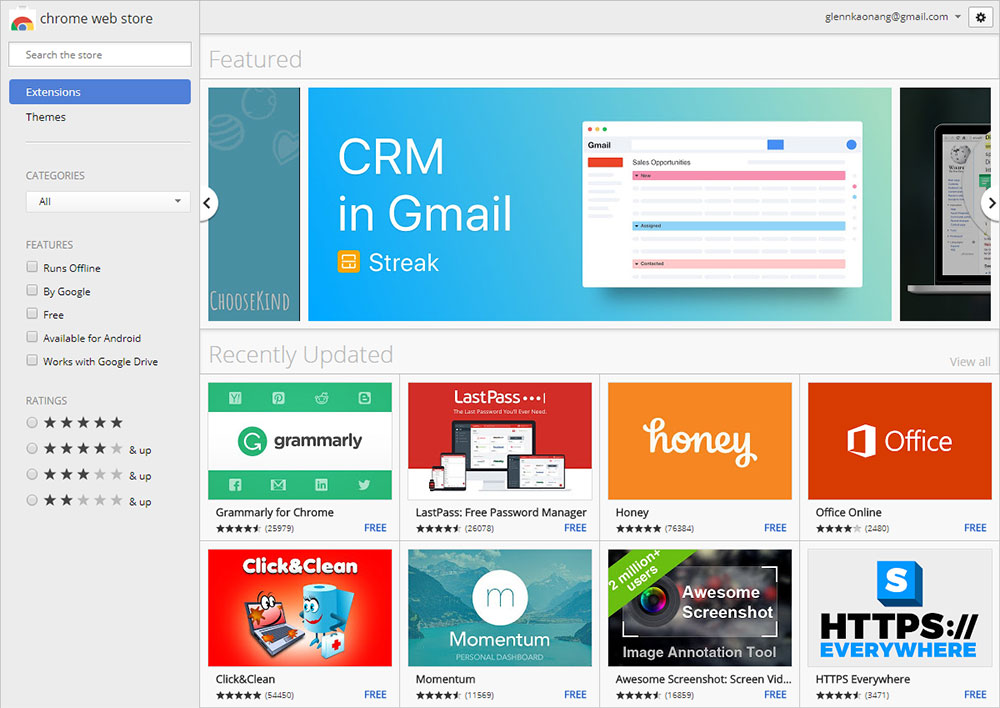Select the 5 stars rating filter
Image resolution: width=1000 pixels, height=708 pixels.
pos(32,422)
